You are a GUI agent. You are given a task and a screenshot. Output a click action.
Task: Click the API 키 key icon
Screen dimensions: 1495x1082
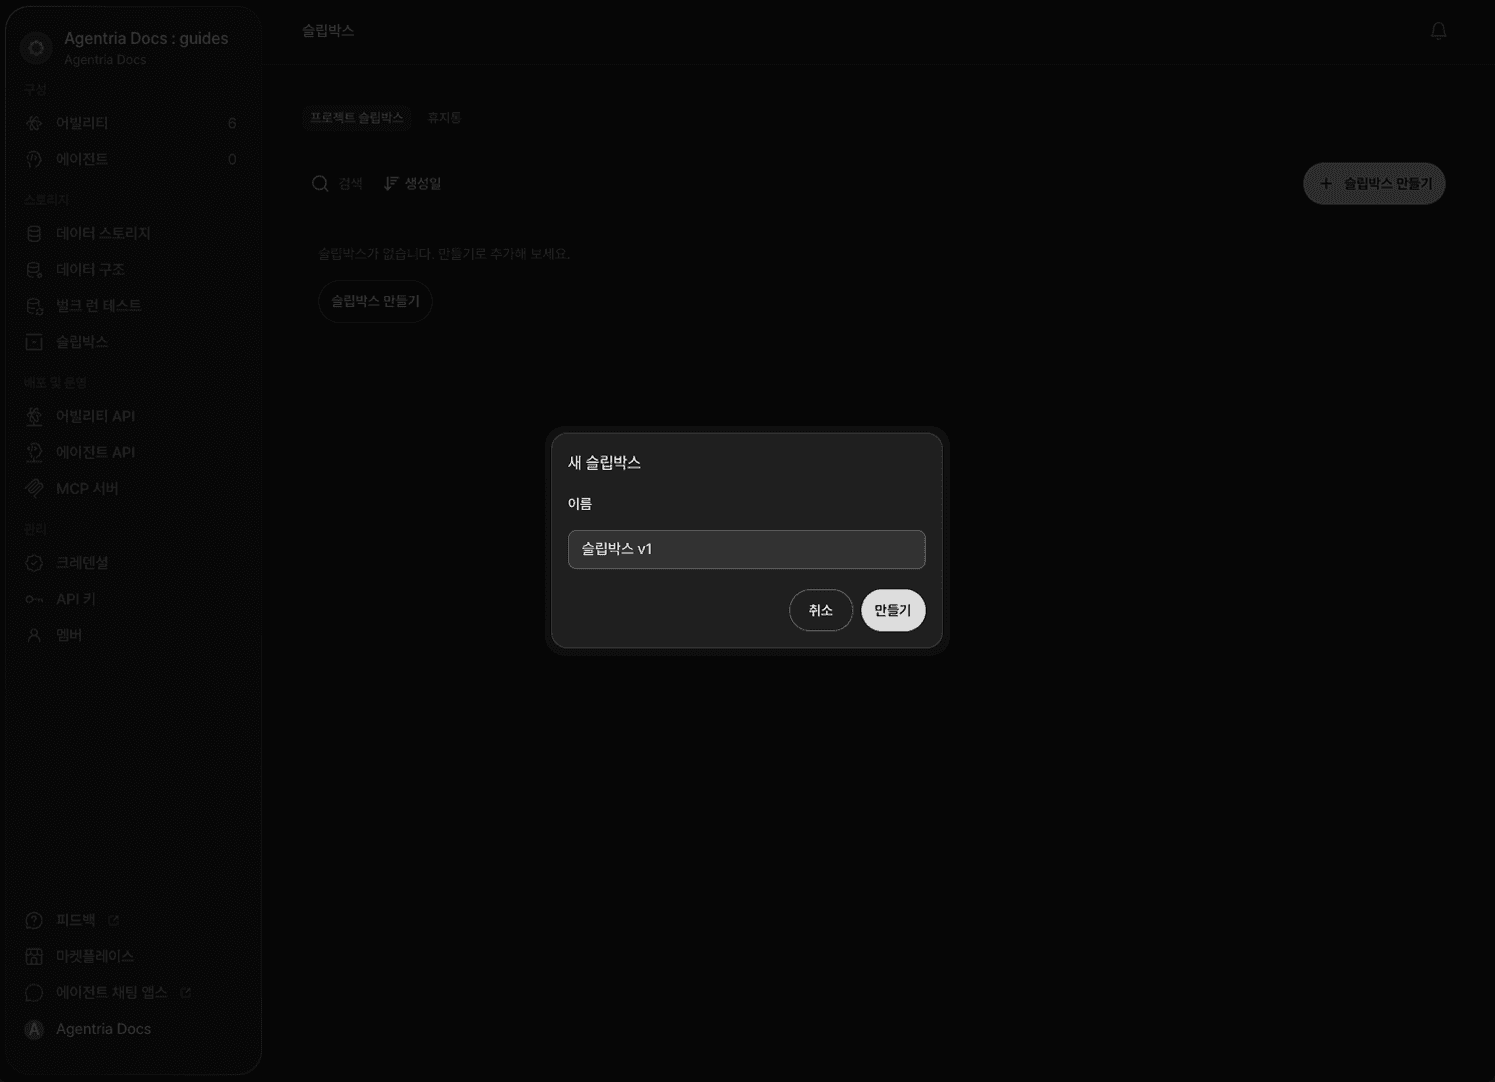click(x=34, y=599)
